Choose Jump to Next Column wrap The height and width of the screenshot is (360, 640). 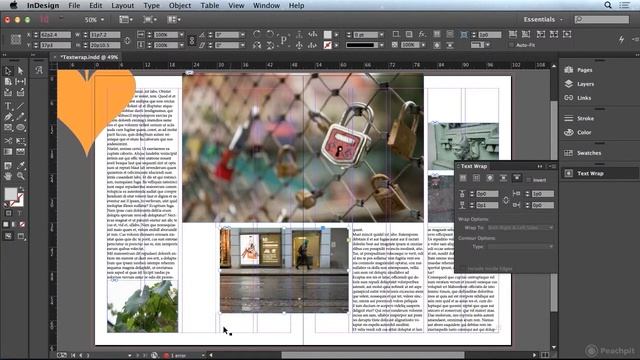coord(517,178)
